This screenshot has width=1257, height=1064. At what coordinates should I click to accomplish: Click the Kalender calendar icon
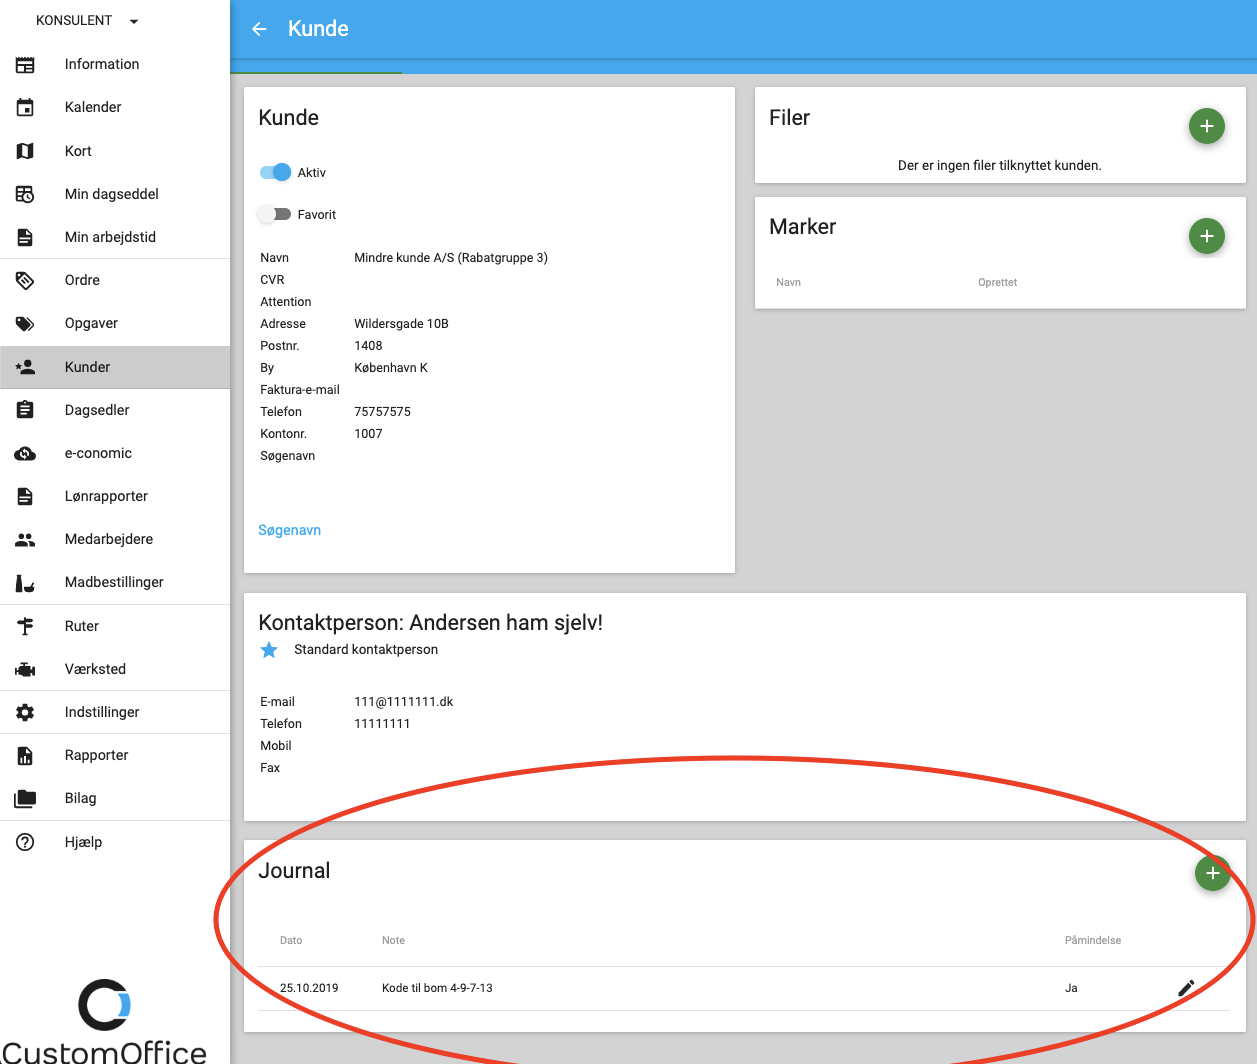pyautogui.click(x=25, y=108)
